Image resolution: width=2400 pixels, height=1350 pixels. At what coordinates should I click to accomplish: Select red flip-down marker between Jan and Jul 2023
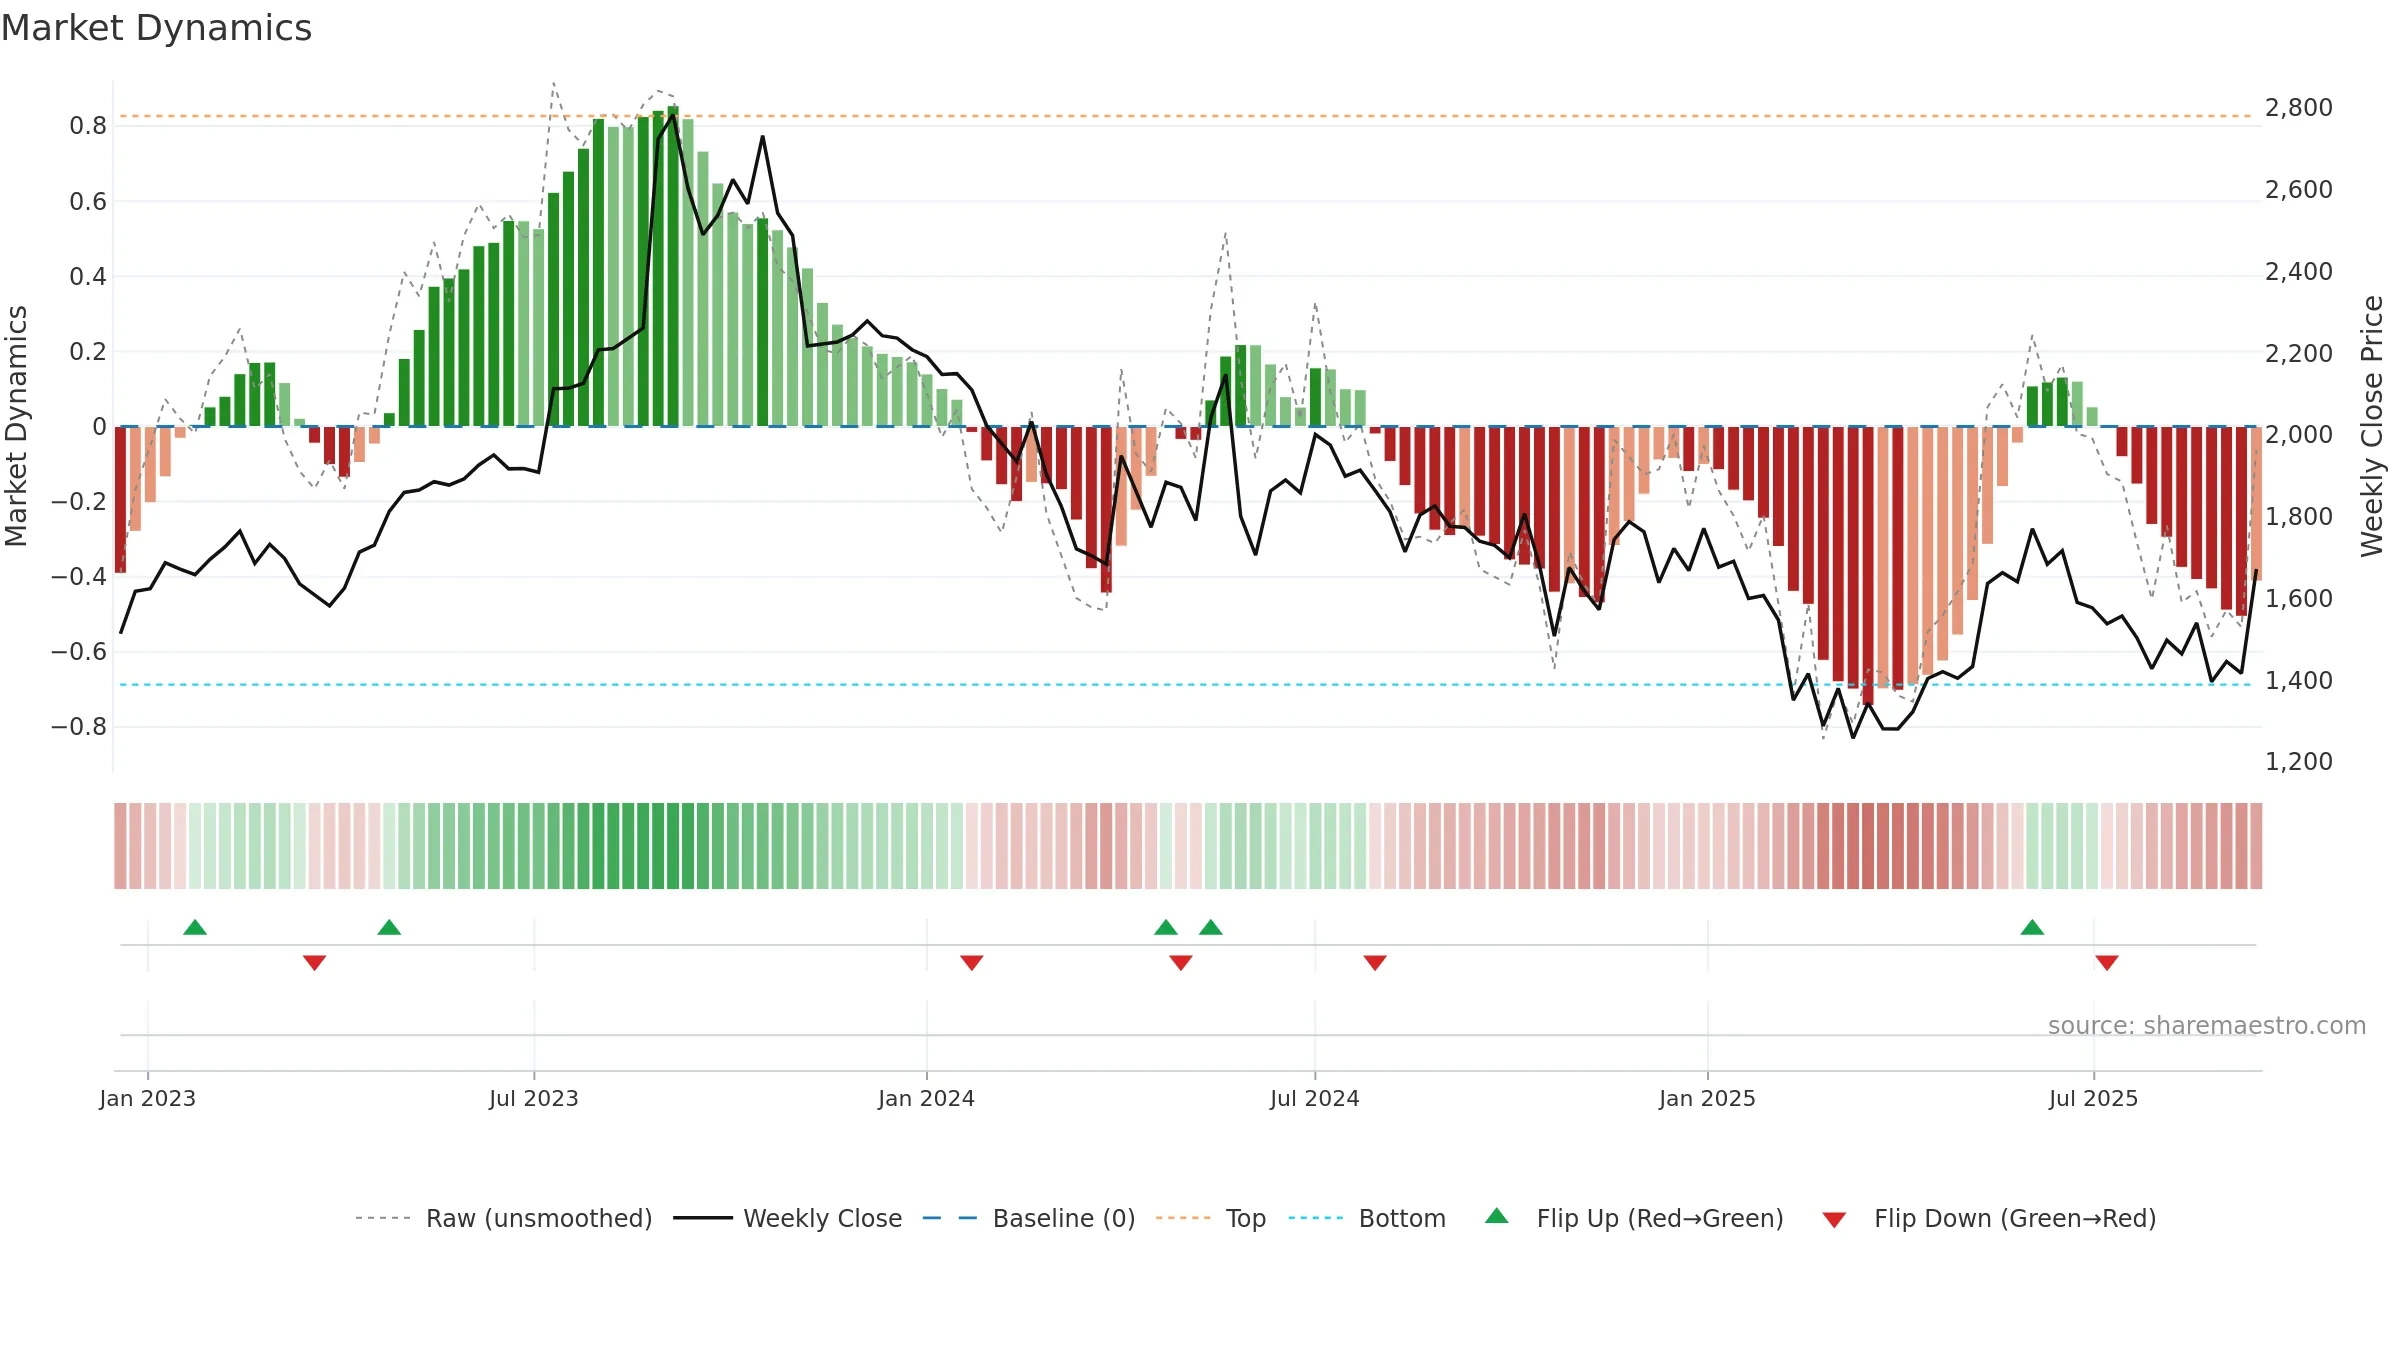[x=314, y=963]
